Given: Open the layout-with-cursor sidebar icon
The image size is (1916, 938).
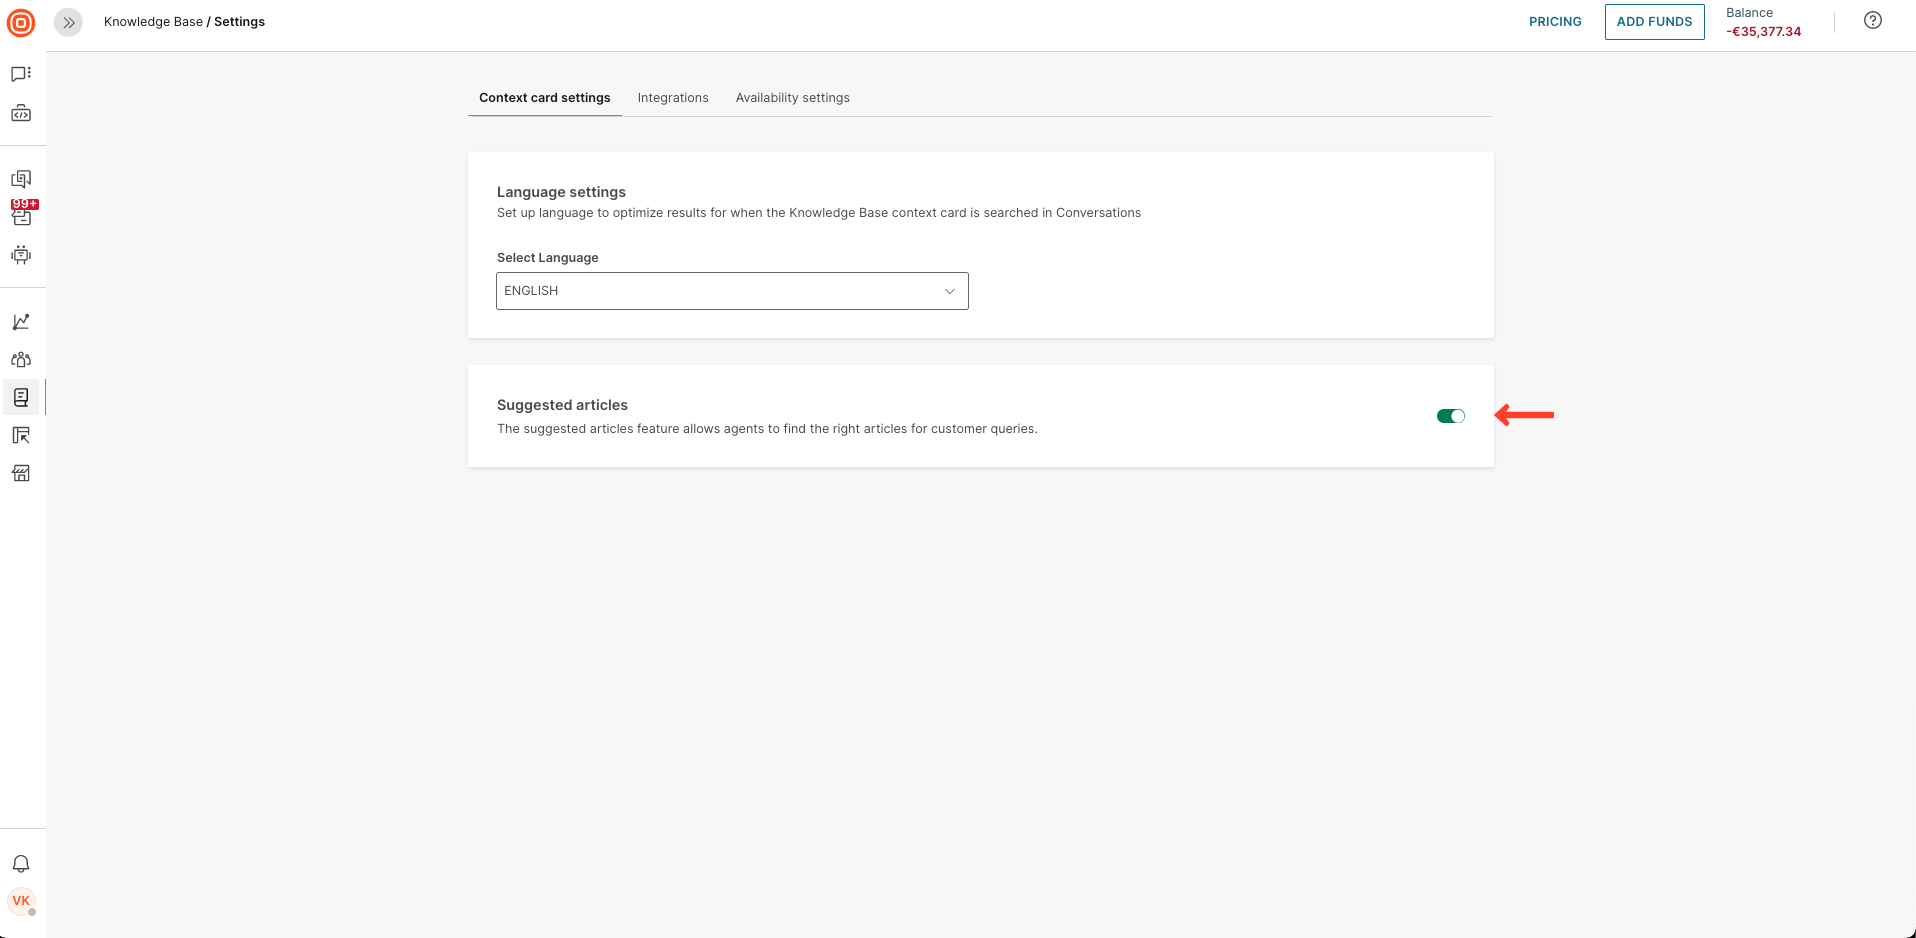Looking at the screenshot, I should [x=21, y=436].
